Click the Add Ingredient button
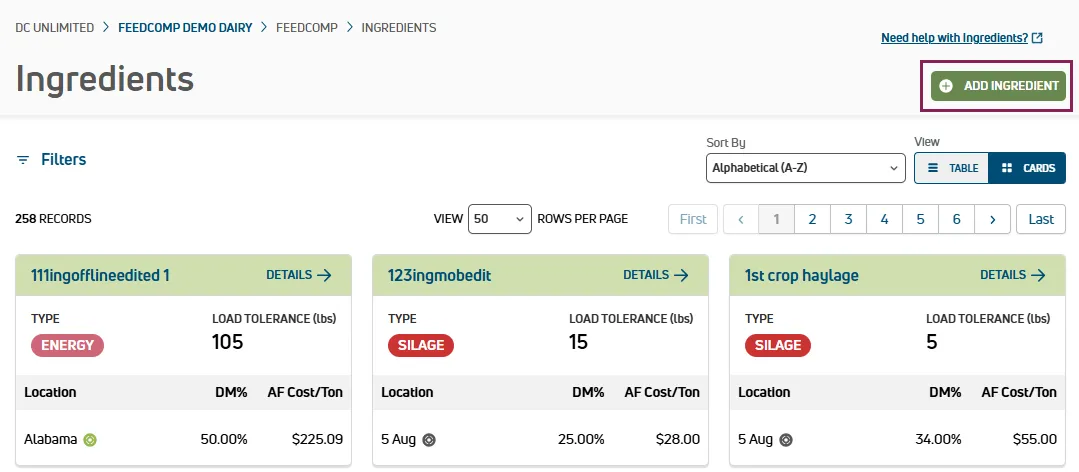 point(998,86)
